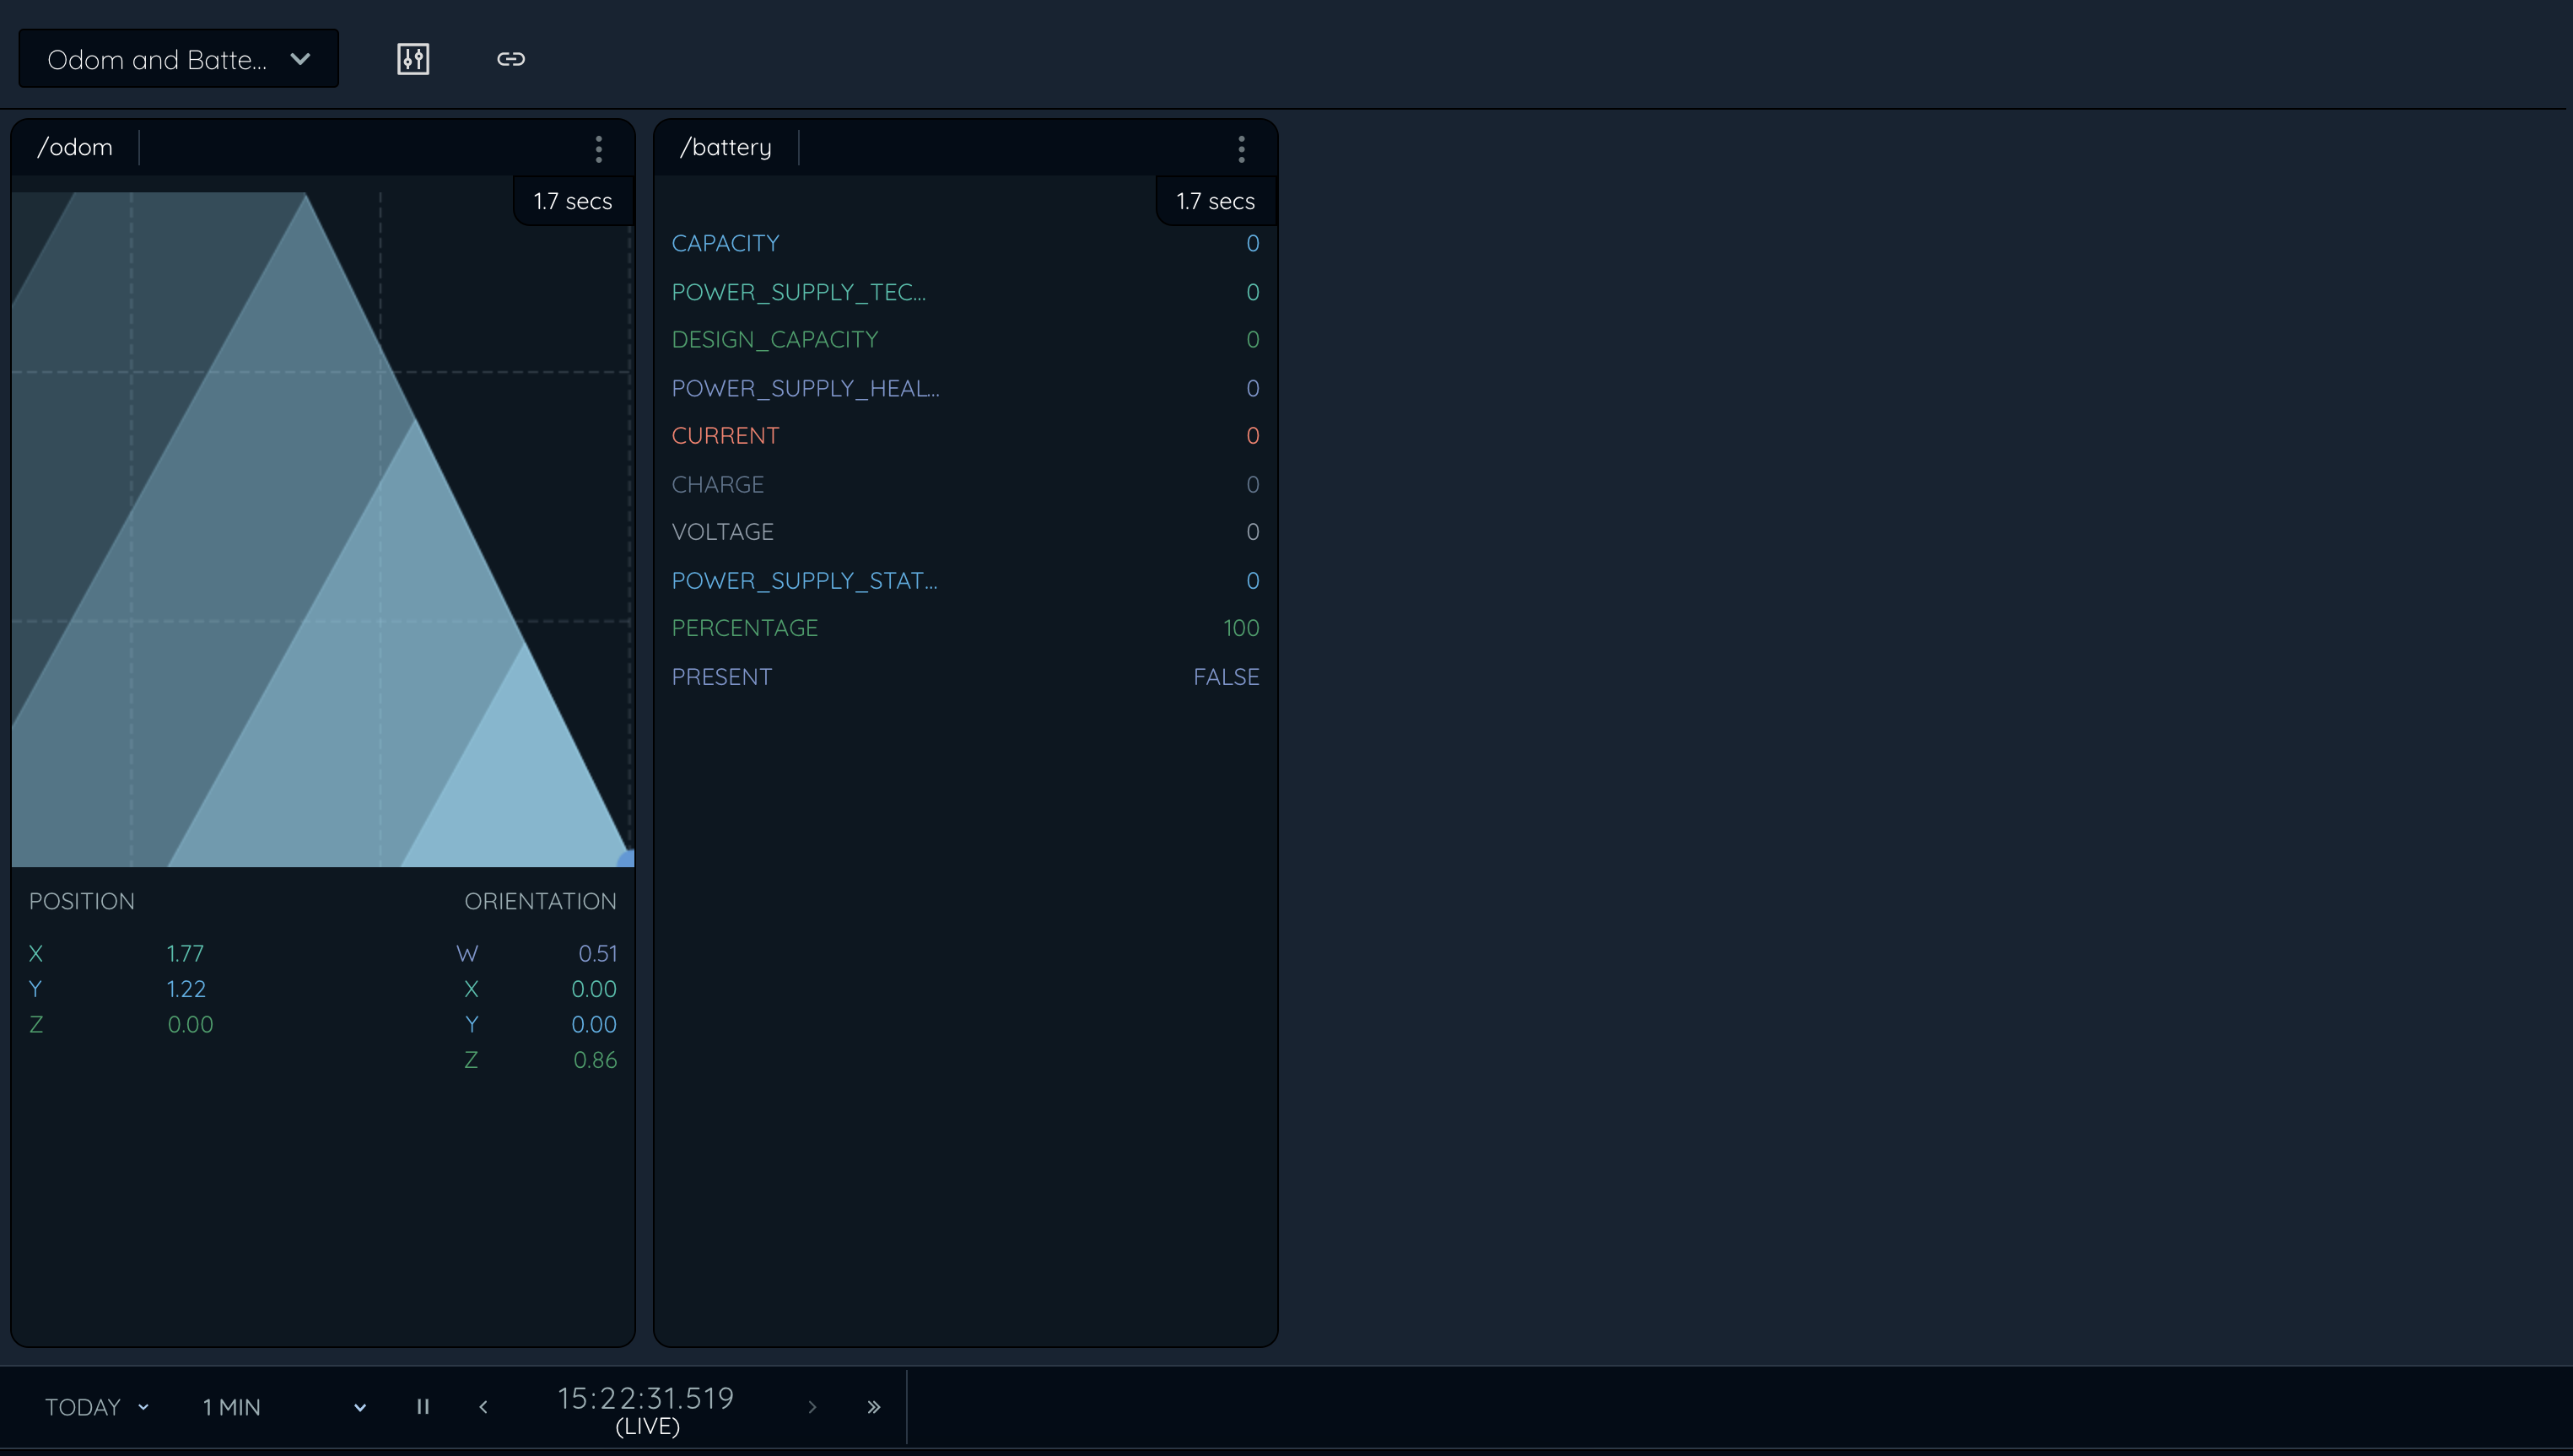2573x1456 pixels.
Task: Step back one interval with left chevron
Action: [484, 1406]
